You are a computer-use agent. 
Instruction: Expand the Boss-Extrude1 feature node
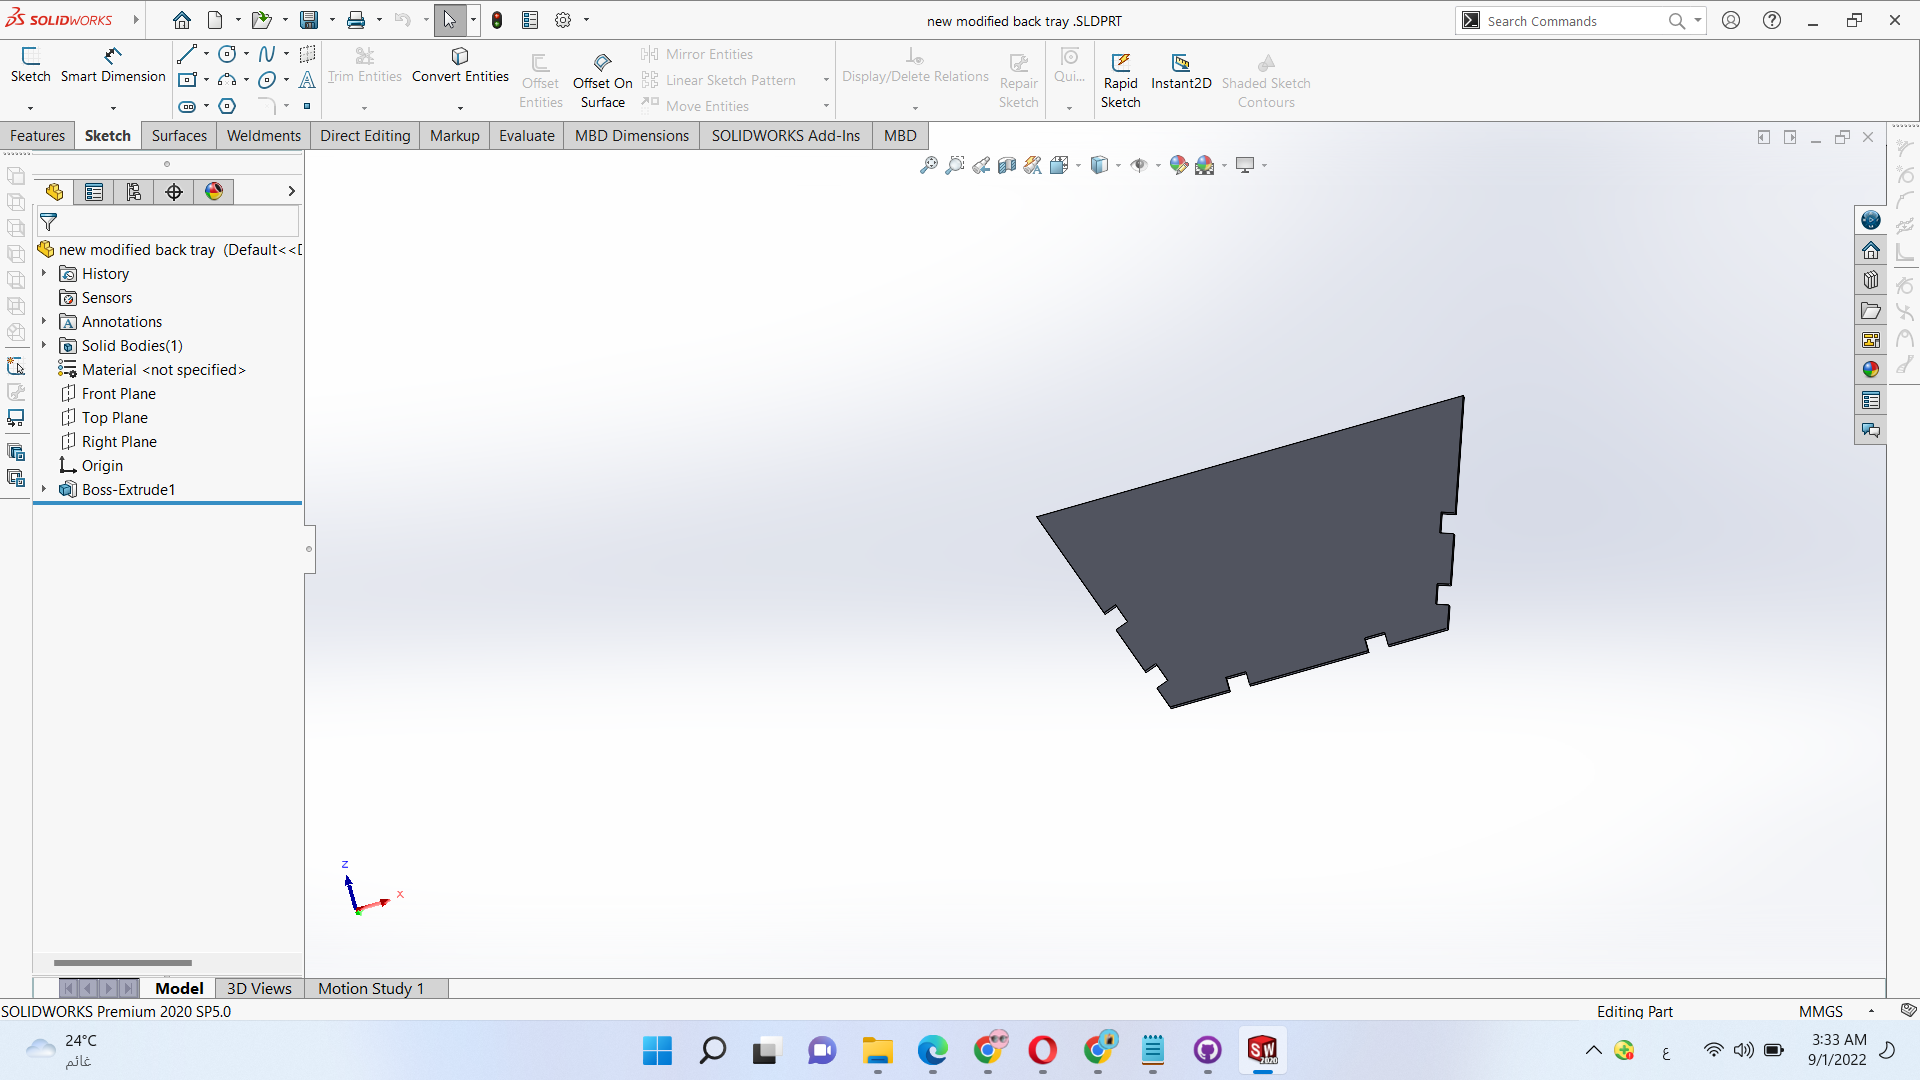click(x=44, y=489)
